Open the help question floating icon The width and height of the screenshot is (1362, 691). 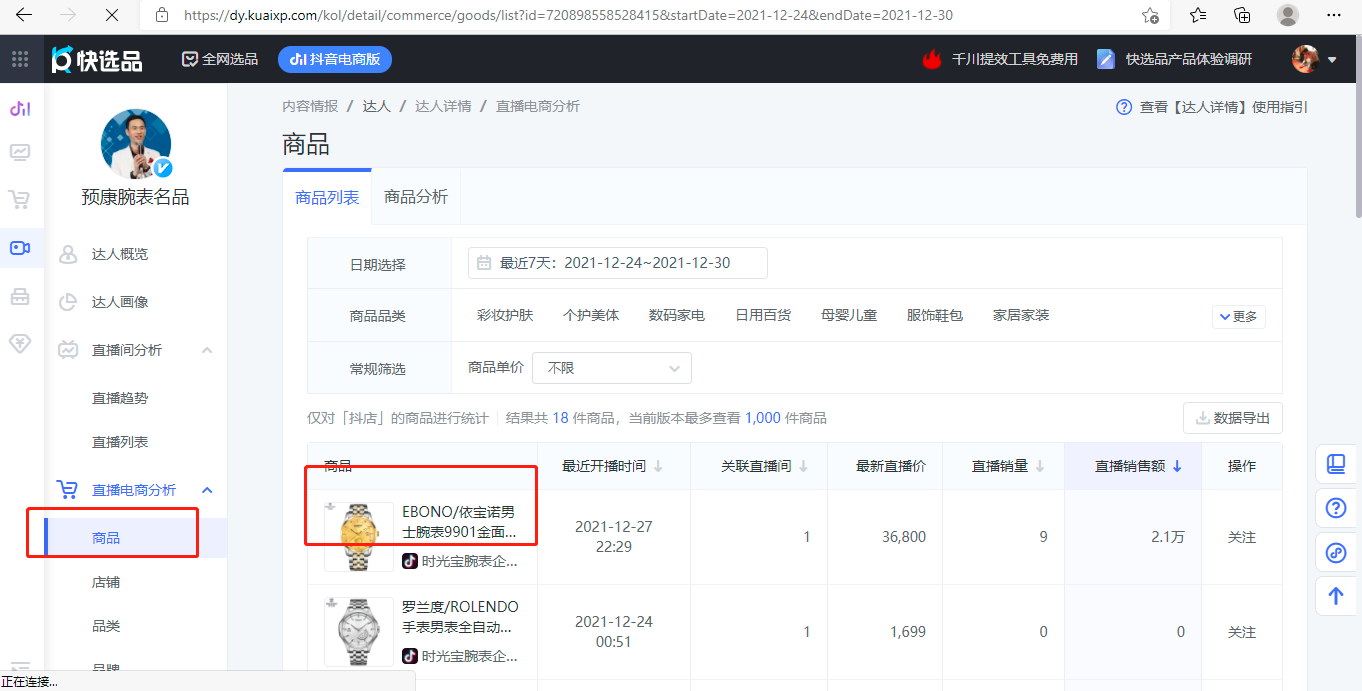pos(1336,508)
